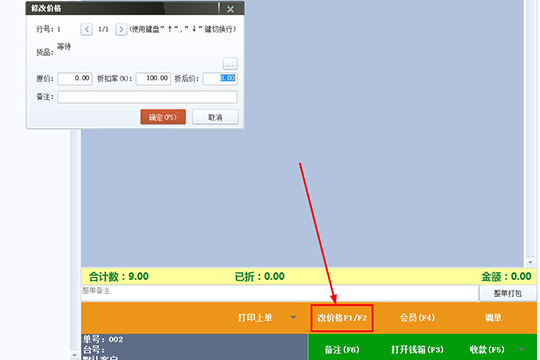Select the 已折：0.00 discount text
Viewport: 540px width, 360px height.
(260, 276)
